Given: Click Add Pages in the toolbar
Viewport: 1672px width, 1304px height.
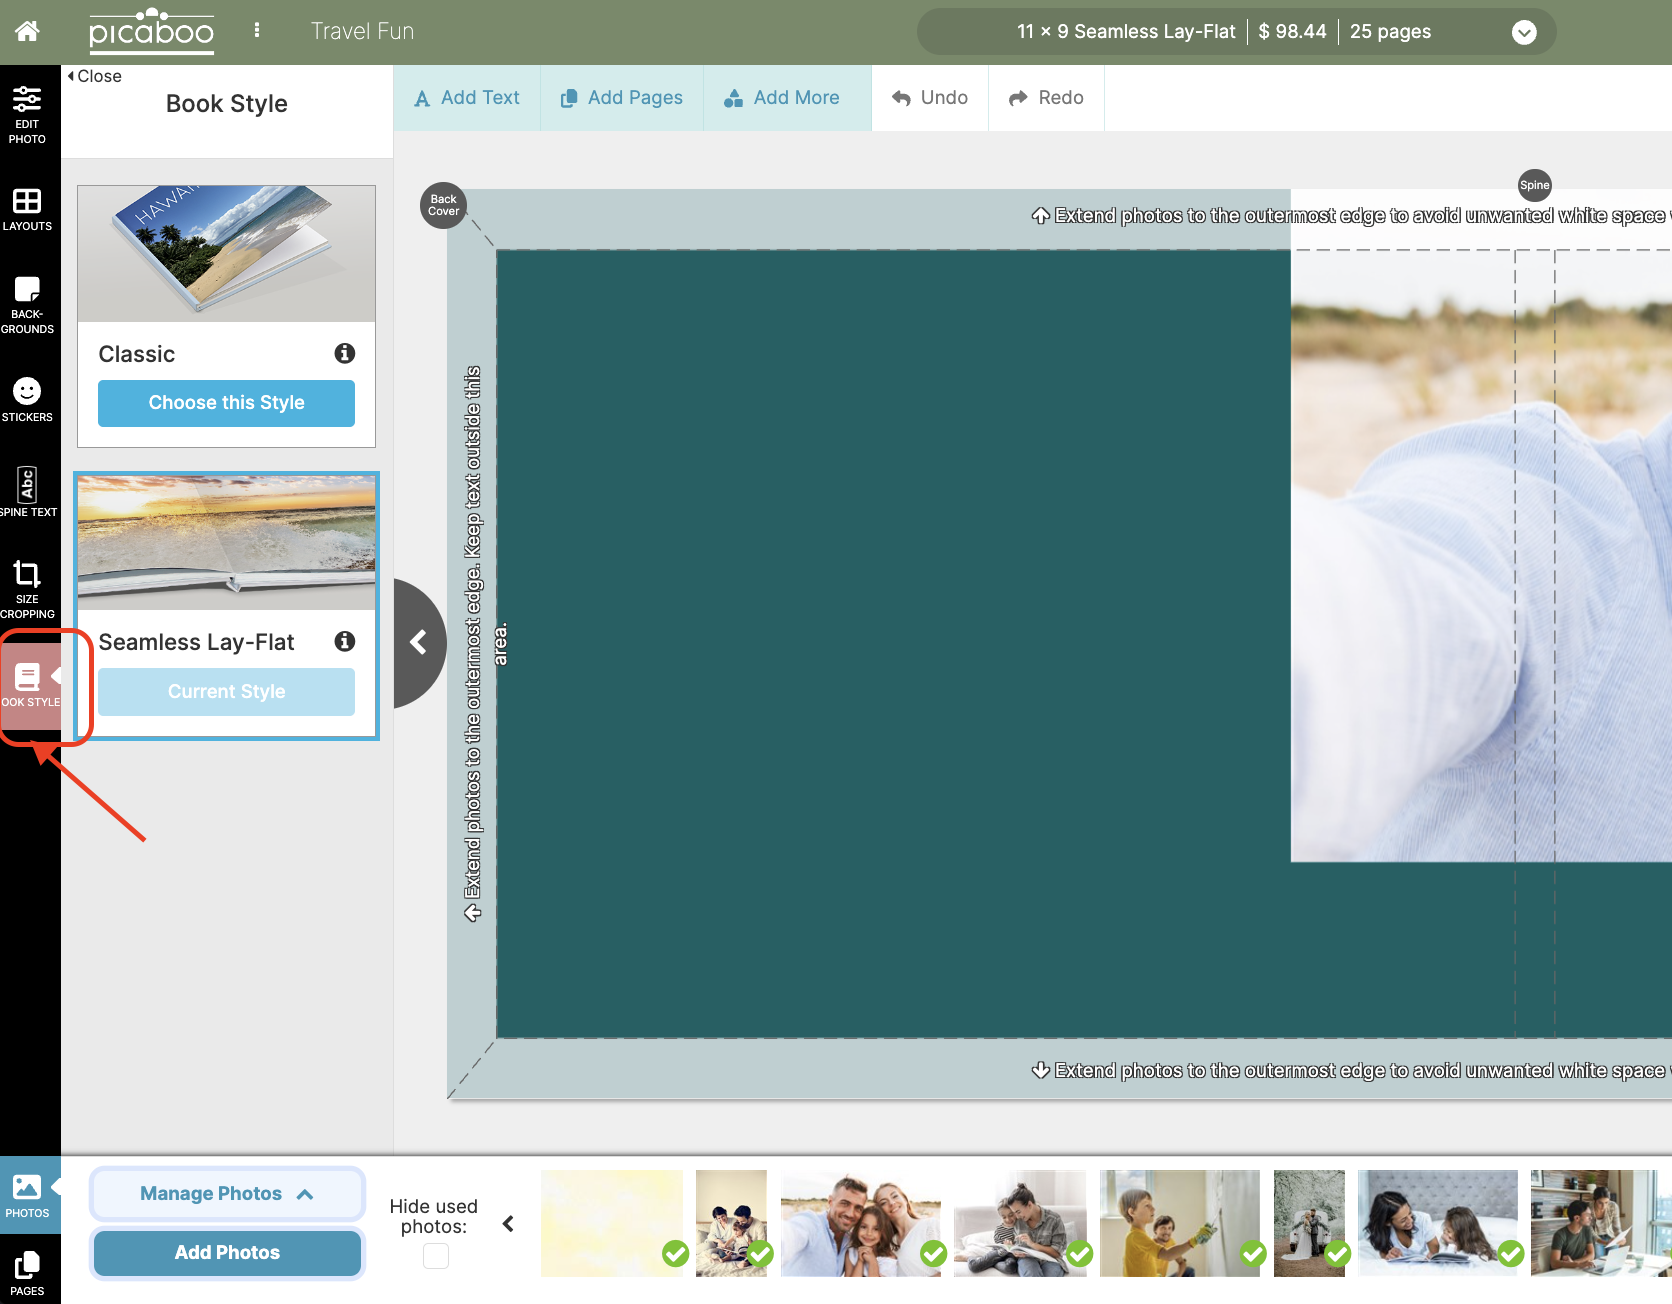Looking at the screenshot, I should pyautogui.click(x=622, y=98).
